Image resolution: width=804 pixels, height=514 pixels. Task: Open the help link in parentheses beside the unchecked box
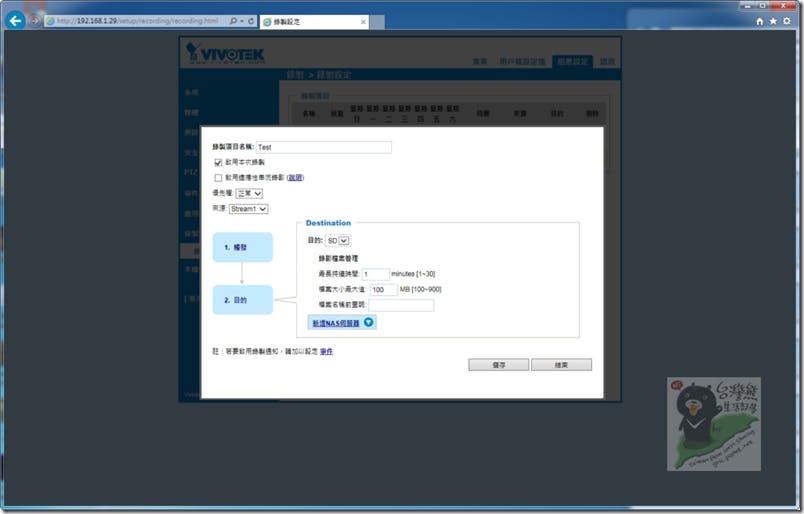pyautogui.click(x=295, y=177)
